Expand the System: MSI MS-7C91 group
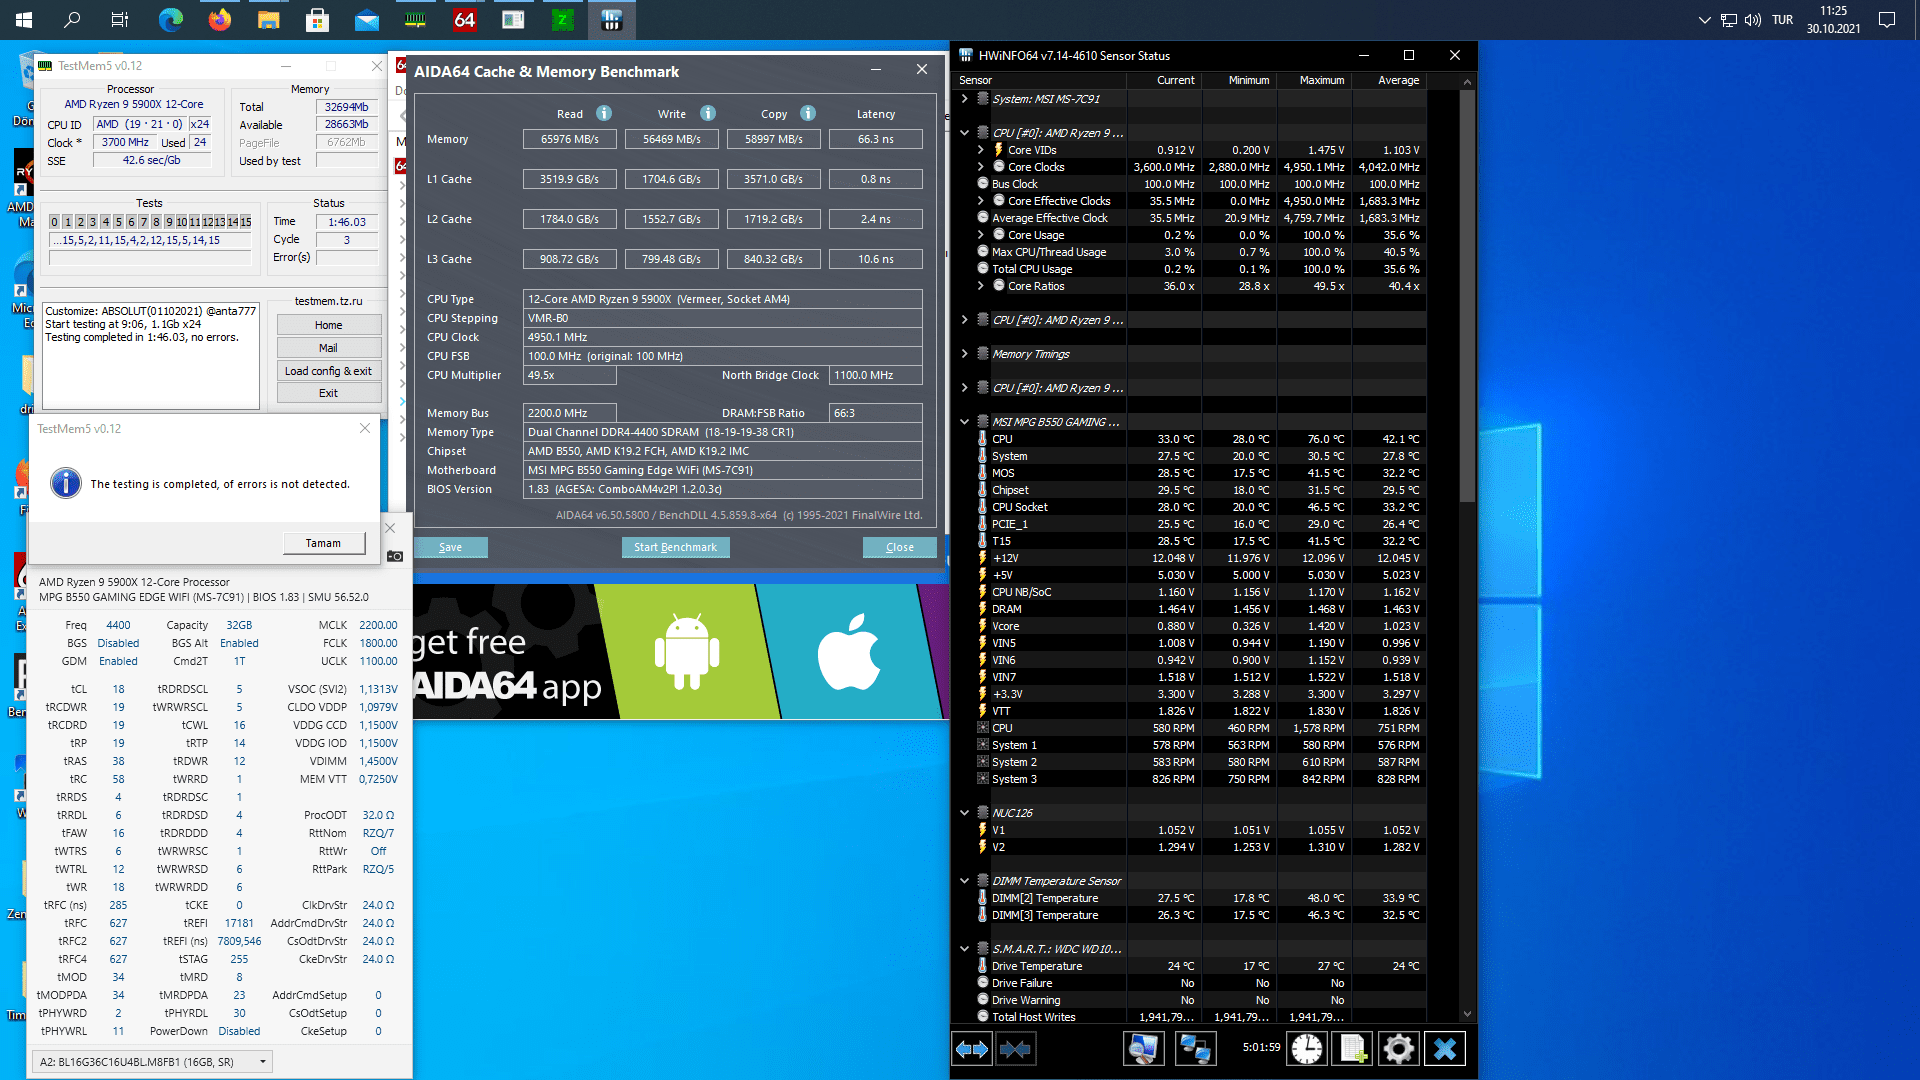This screenshot has width=1920, height=1080. pos(964,99)
